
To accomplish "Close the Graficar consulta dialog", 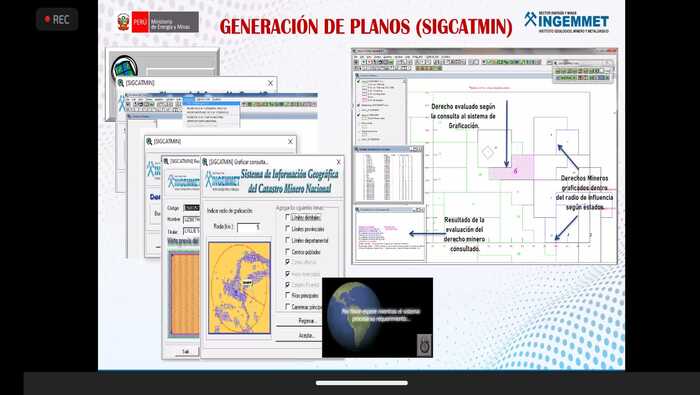I will 338,162.
